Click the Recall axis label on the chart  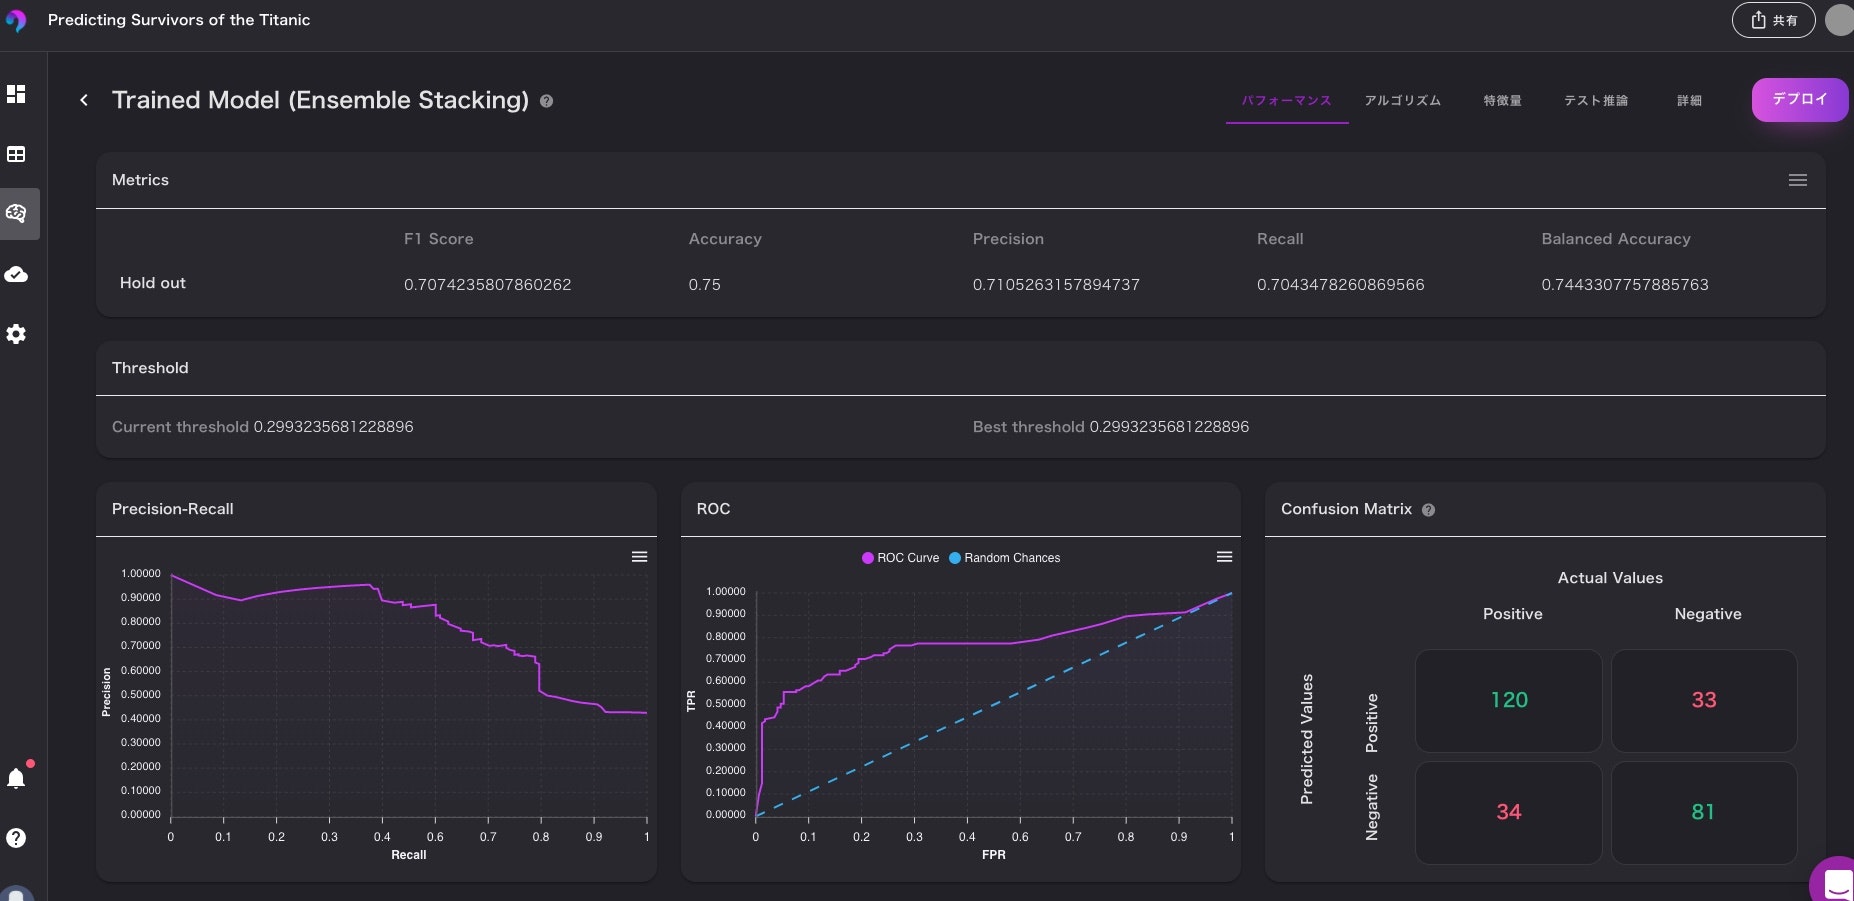(x=409, y=855)
